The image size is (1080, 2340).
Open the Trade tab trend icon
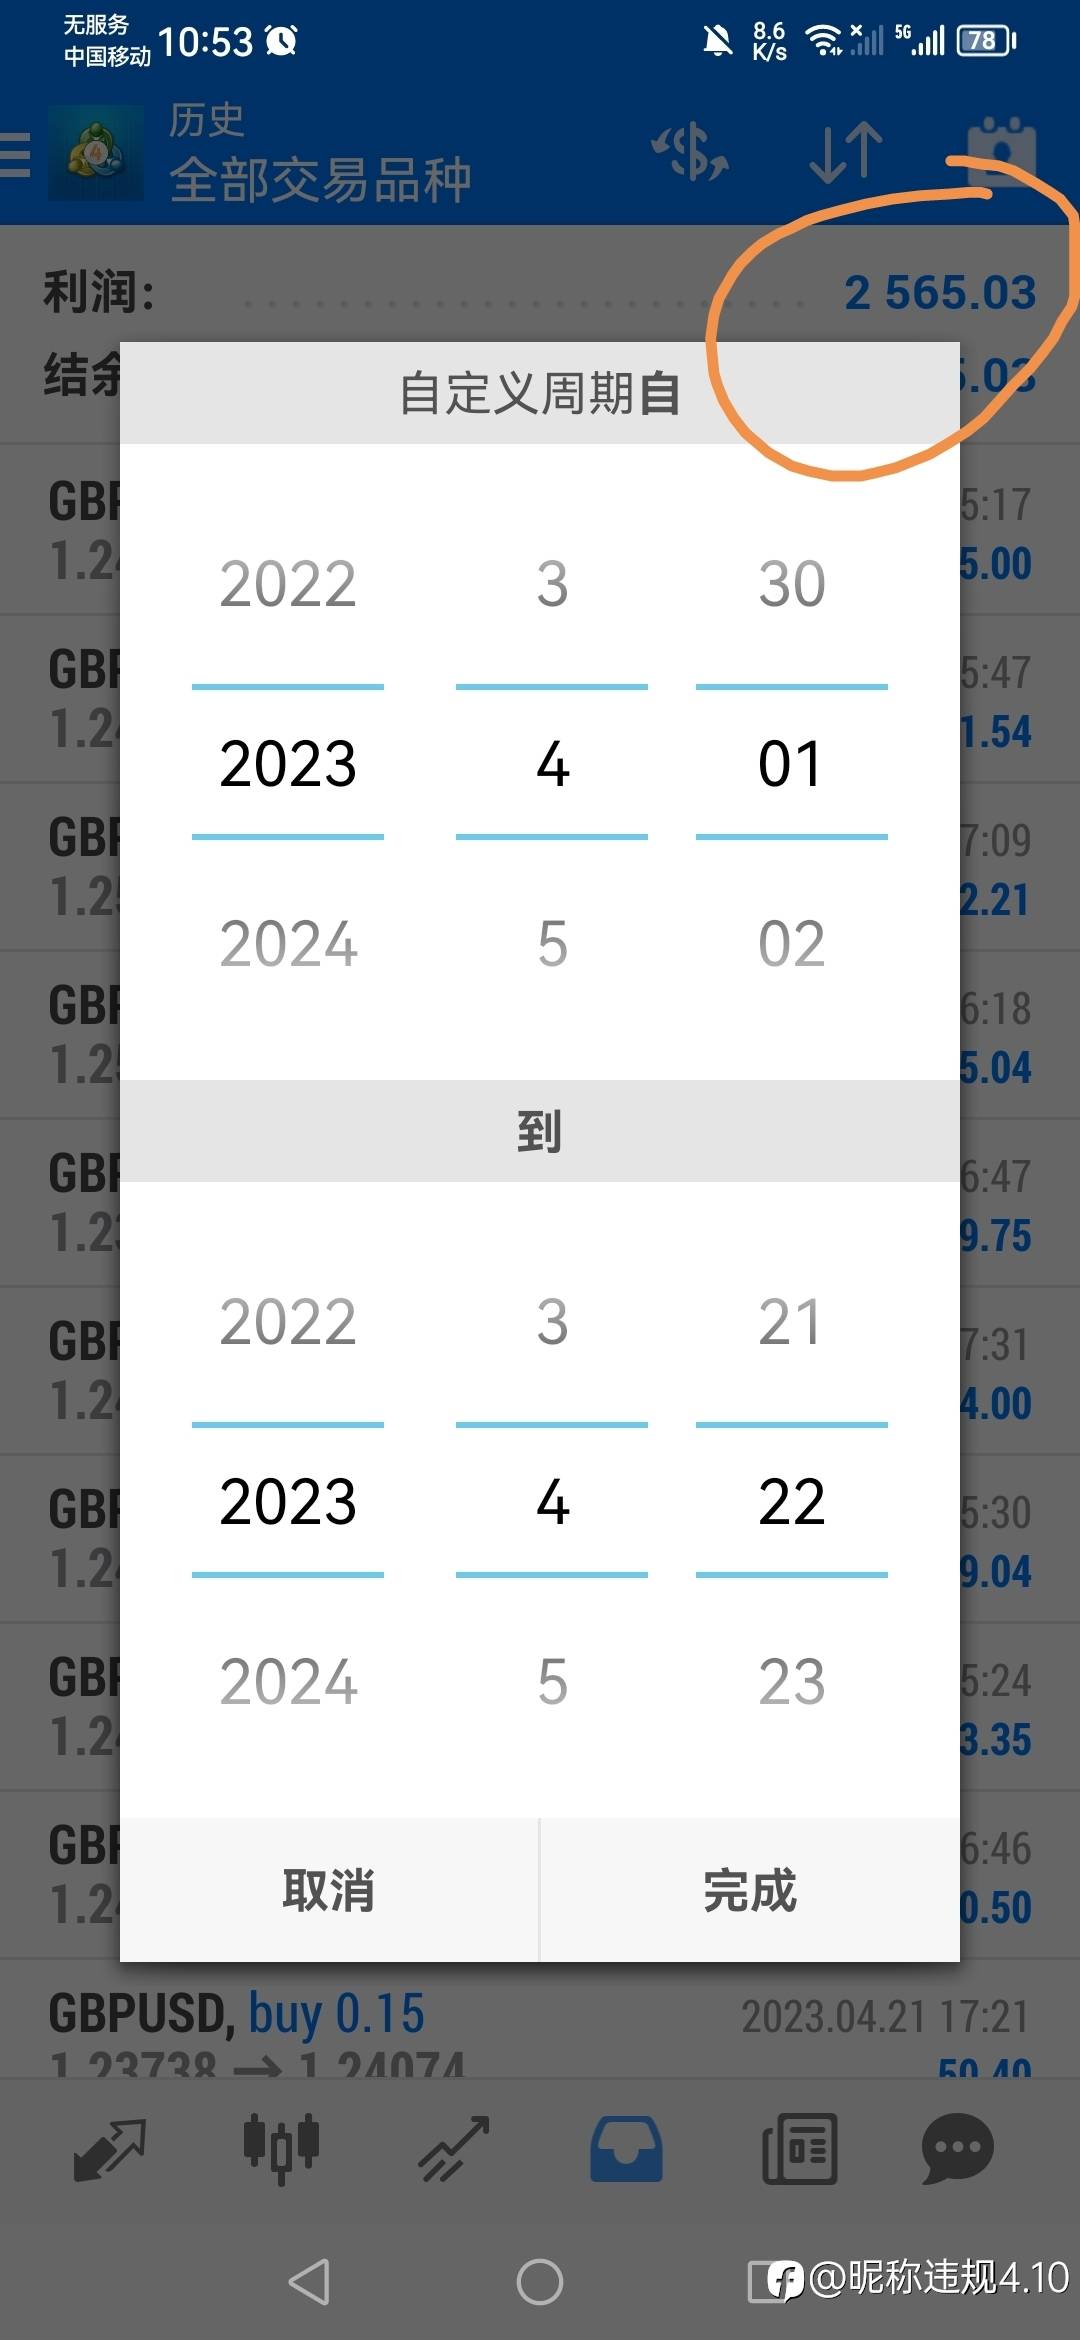(454, 2149)
